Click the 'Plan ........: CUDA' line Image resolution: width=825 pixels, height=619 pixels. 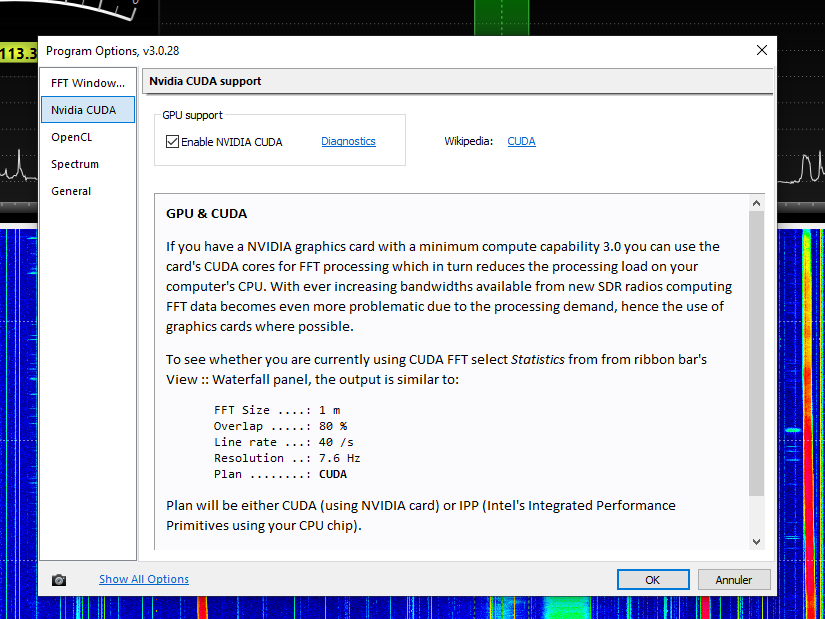280,474
